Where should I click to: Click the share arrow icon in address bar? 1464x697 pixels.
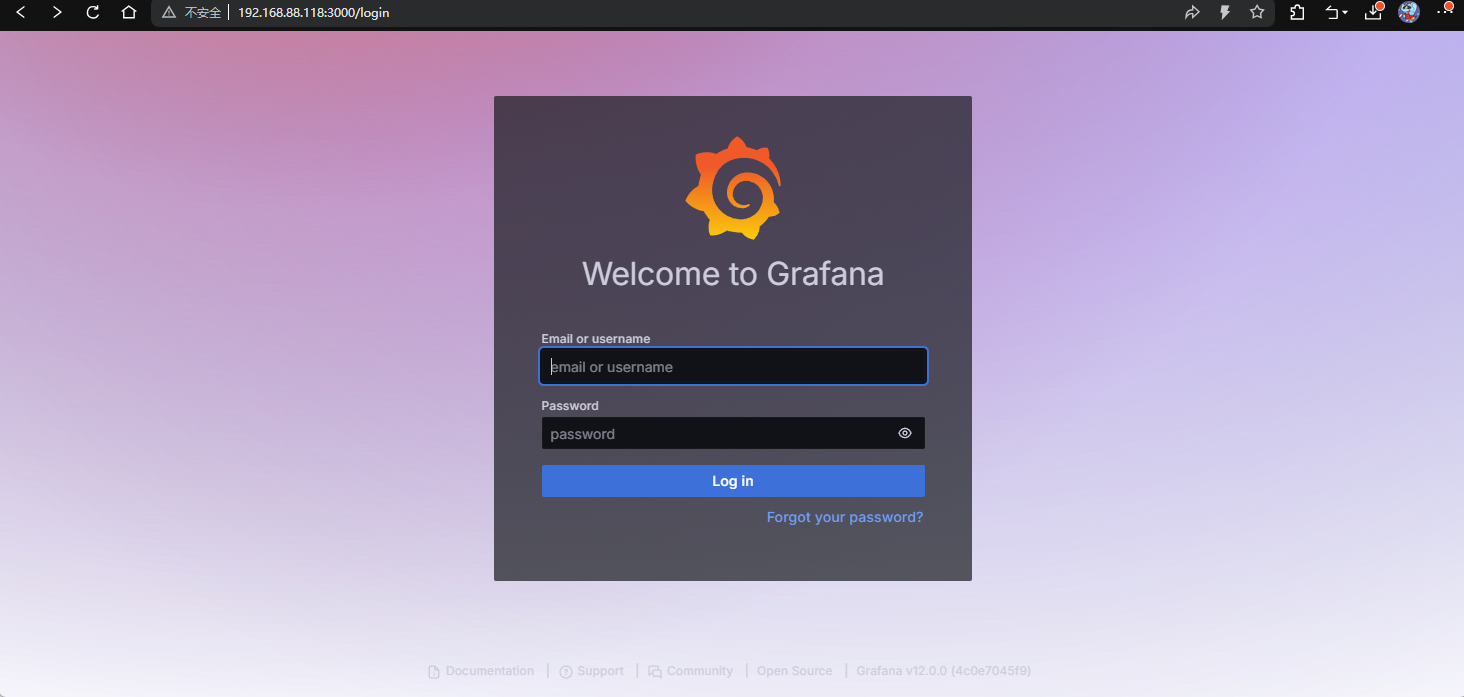(1192, 13)
